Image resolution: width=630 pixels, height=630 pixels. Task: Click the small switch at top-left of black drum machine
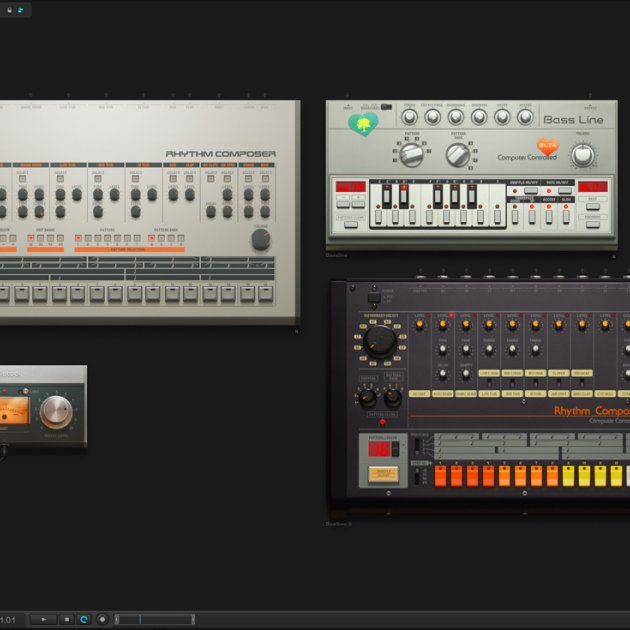pyautogui.click(x=374, y=297)
